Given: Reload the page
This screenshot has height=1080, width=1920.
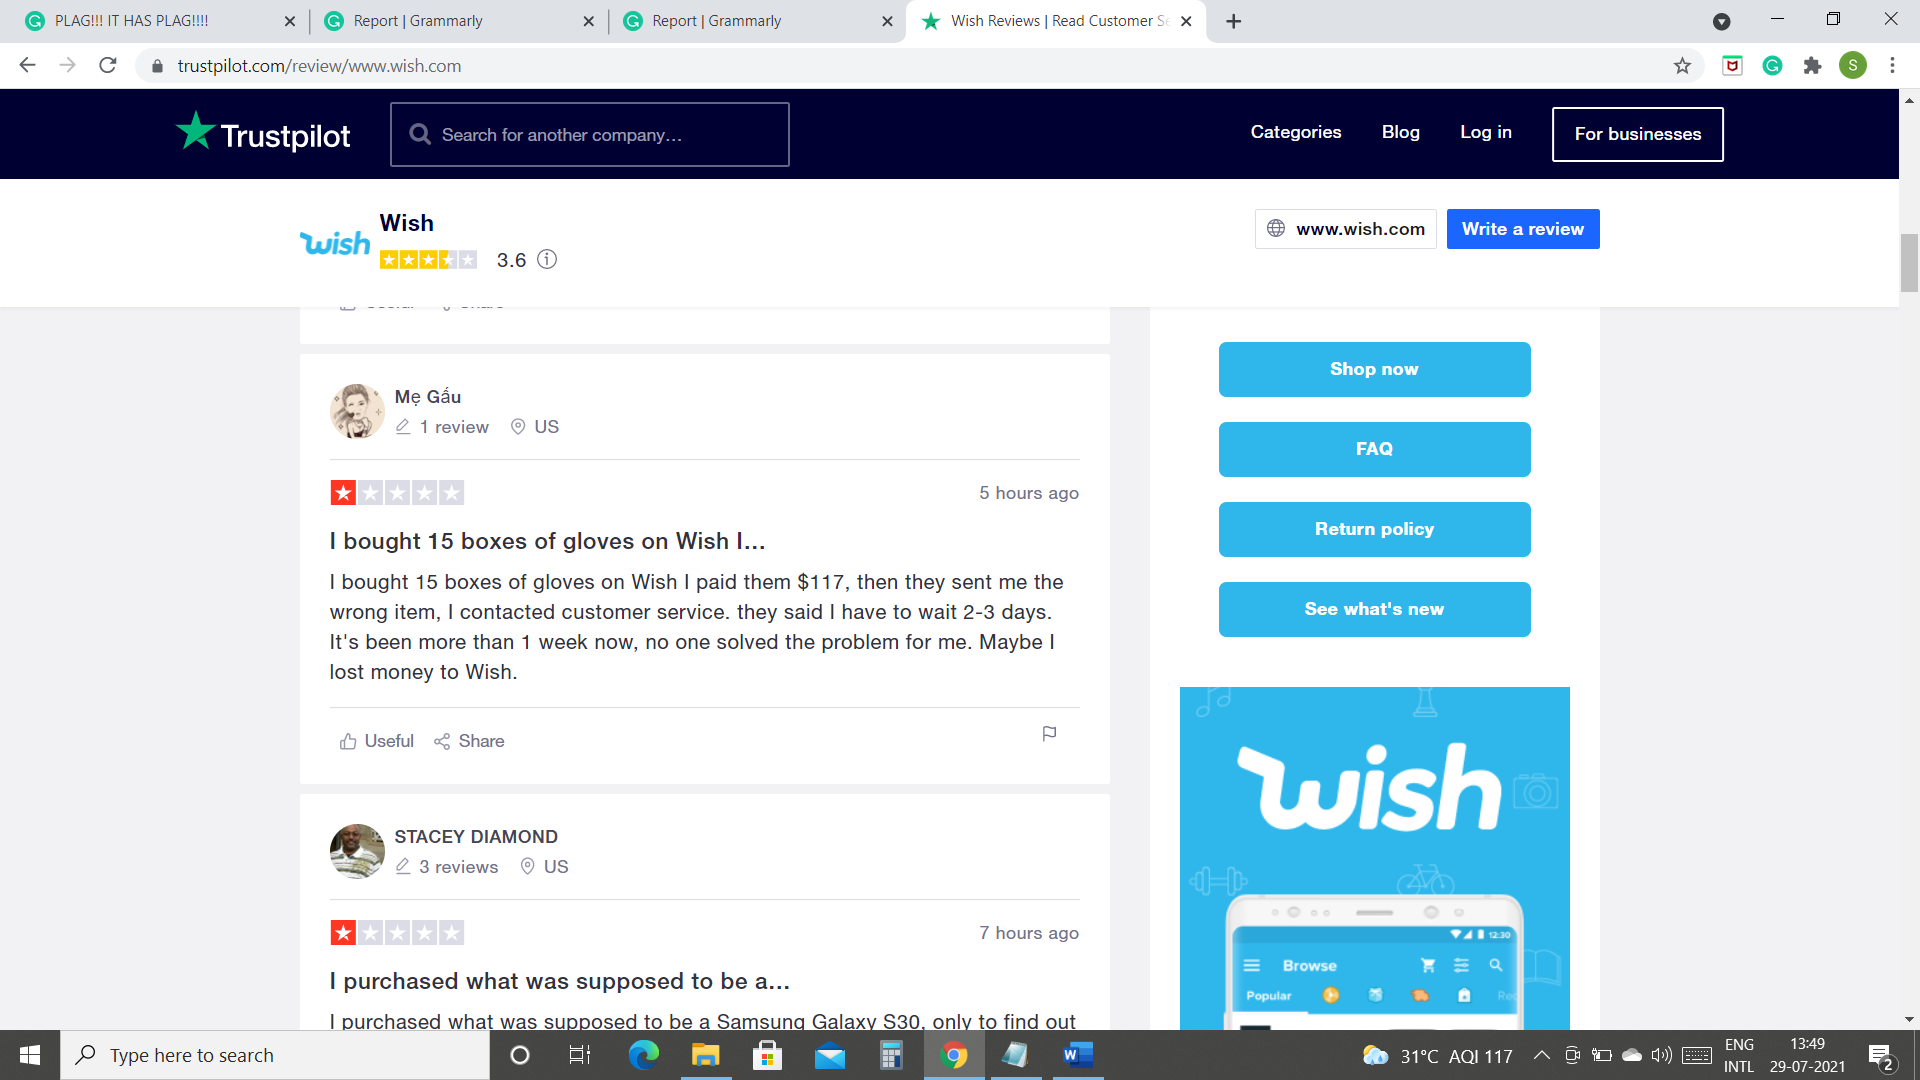Looking at the screenshot, I should click(x=108, y=66).
